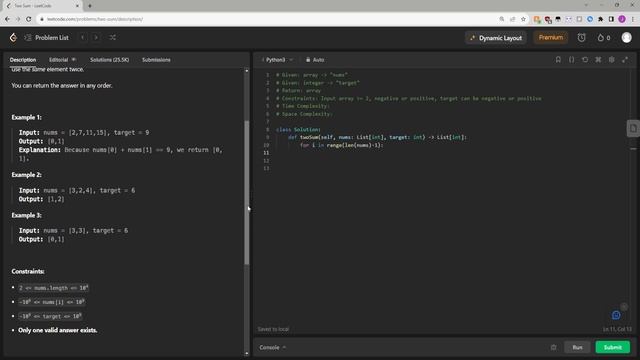The height and width of the screenshot is (360, 640).
Task: Start the timer alarm clock icon
Action: click(581, 38)
